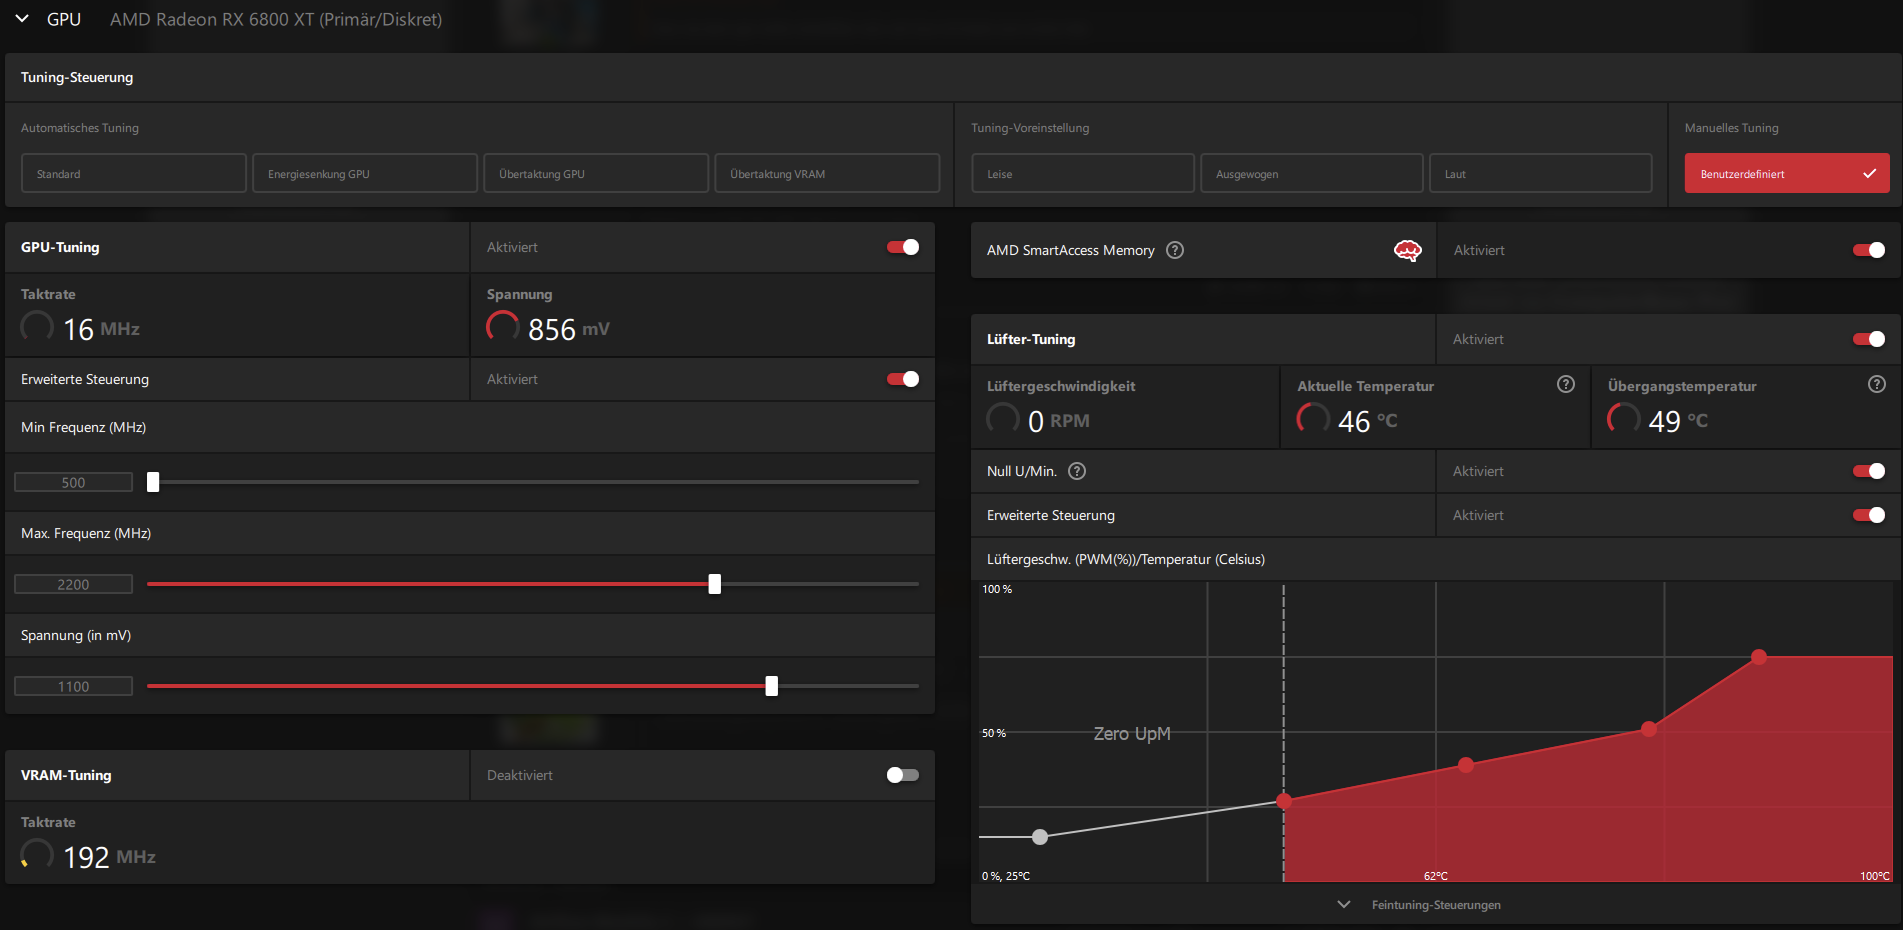Click the checkmark on Benutzerdefiniert

coord(1869,173)
